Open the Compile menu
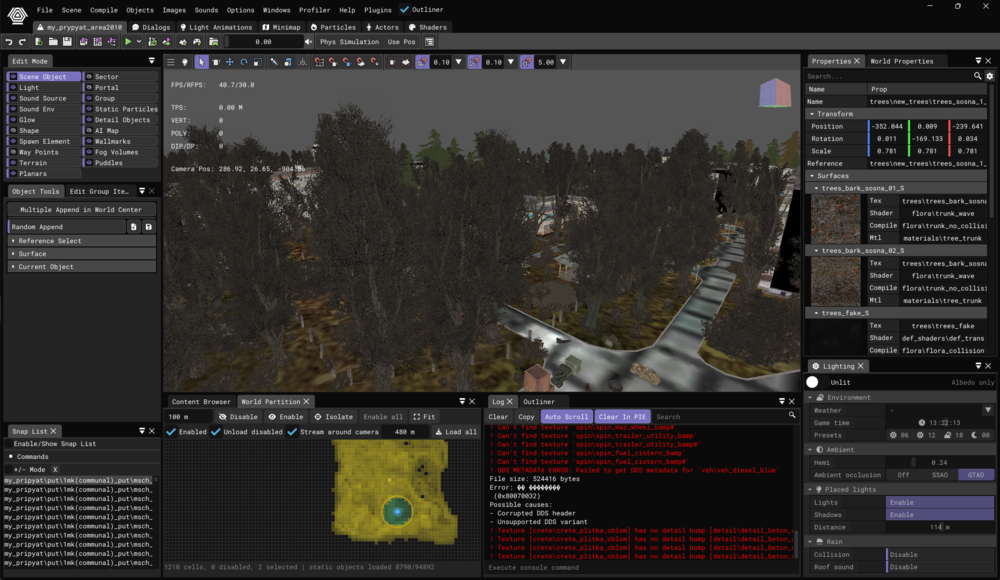This screenshot has width=1000, height=580. tap(103, 10)
